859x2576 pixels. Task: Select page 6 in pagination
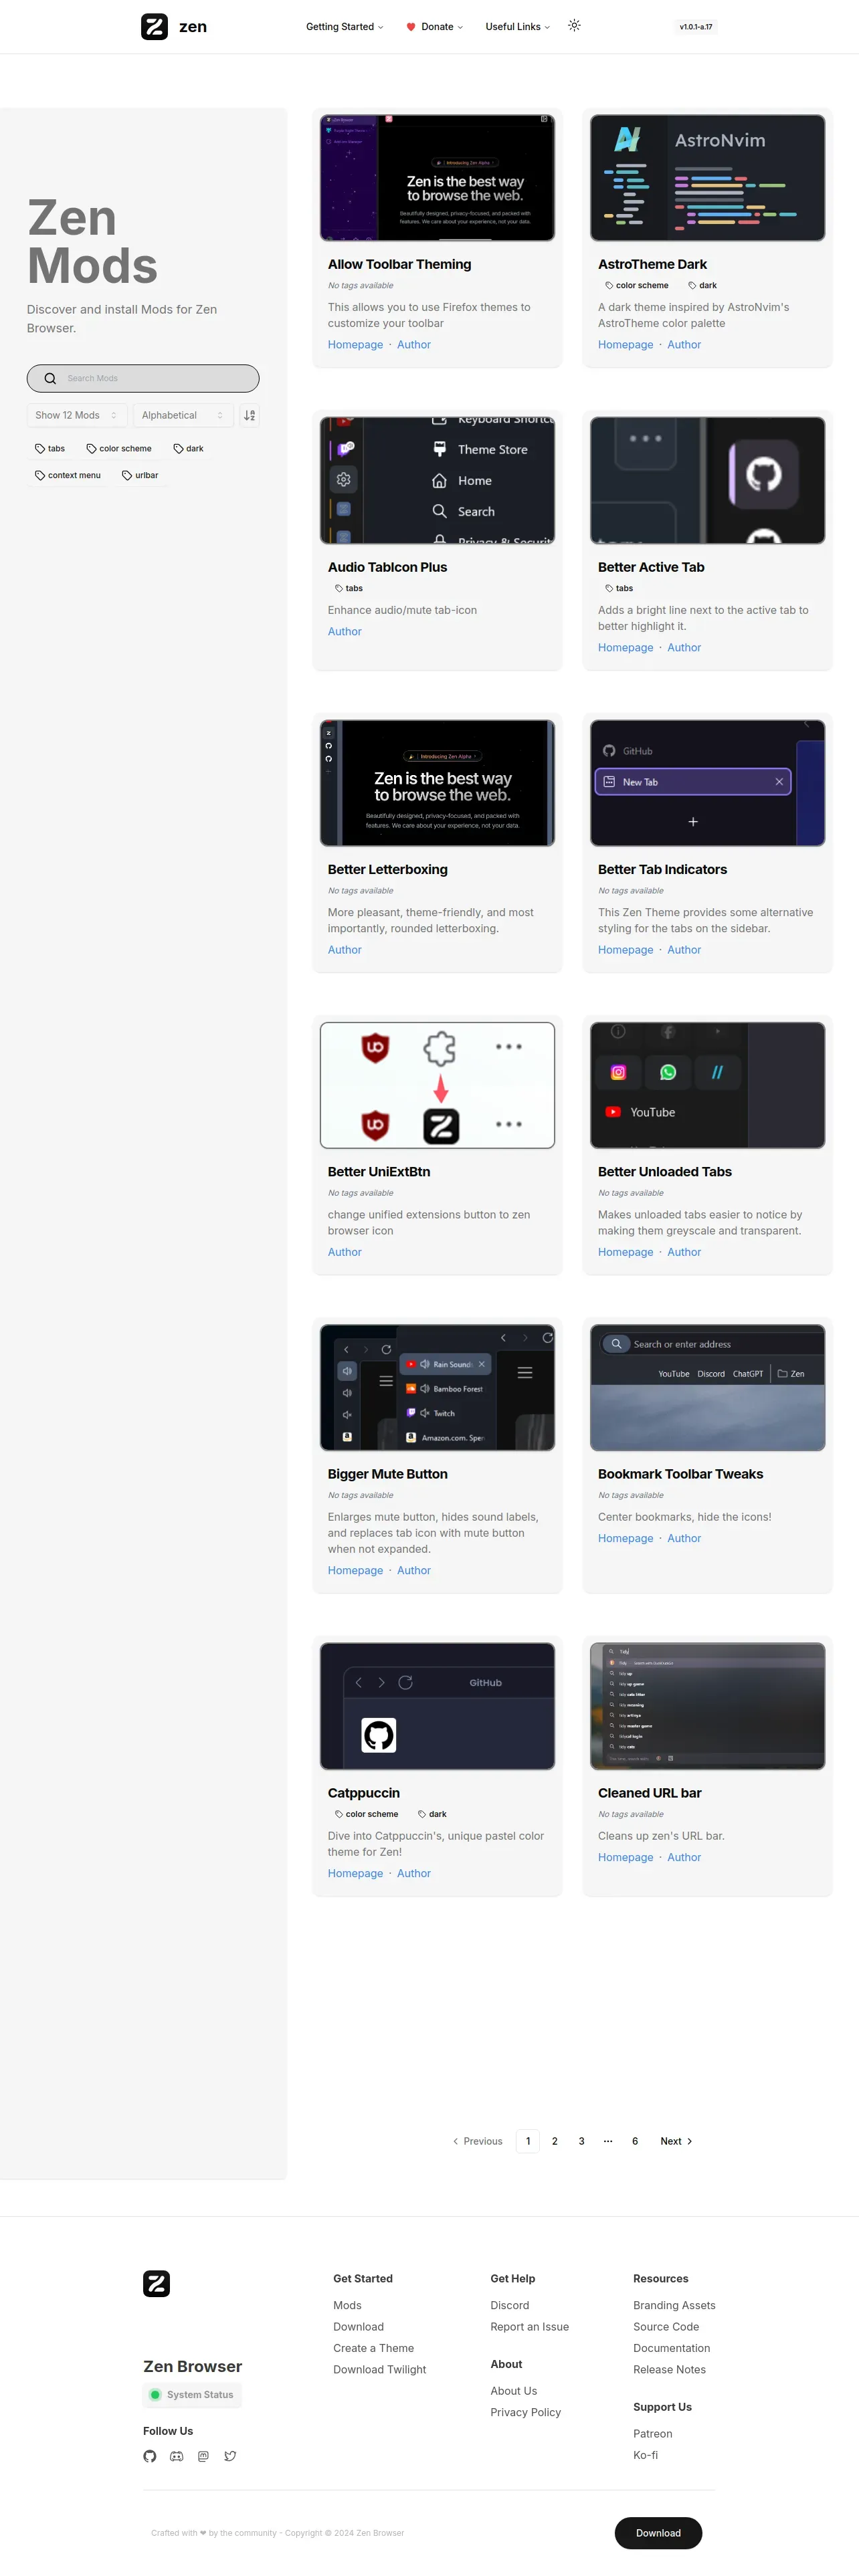635,2141
